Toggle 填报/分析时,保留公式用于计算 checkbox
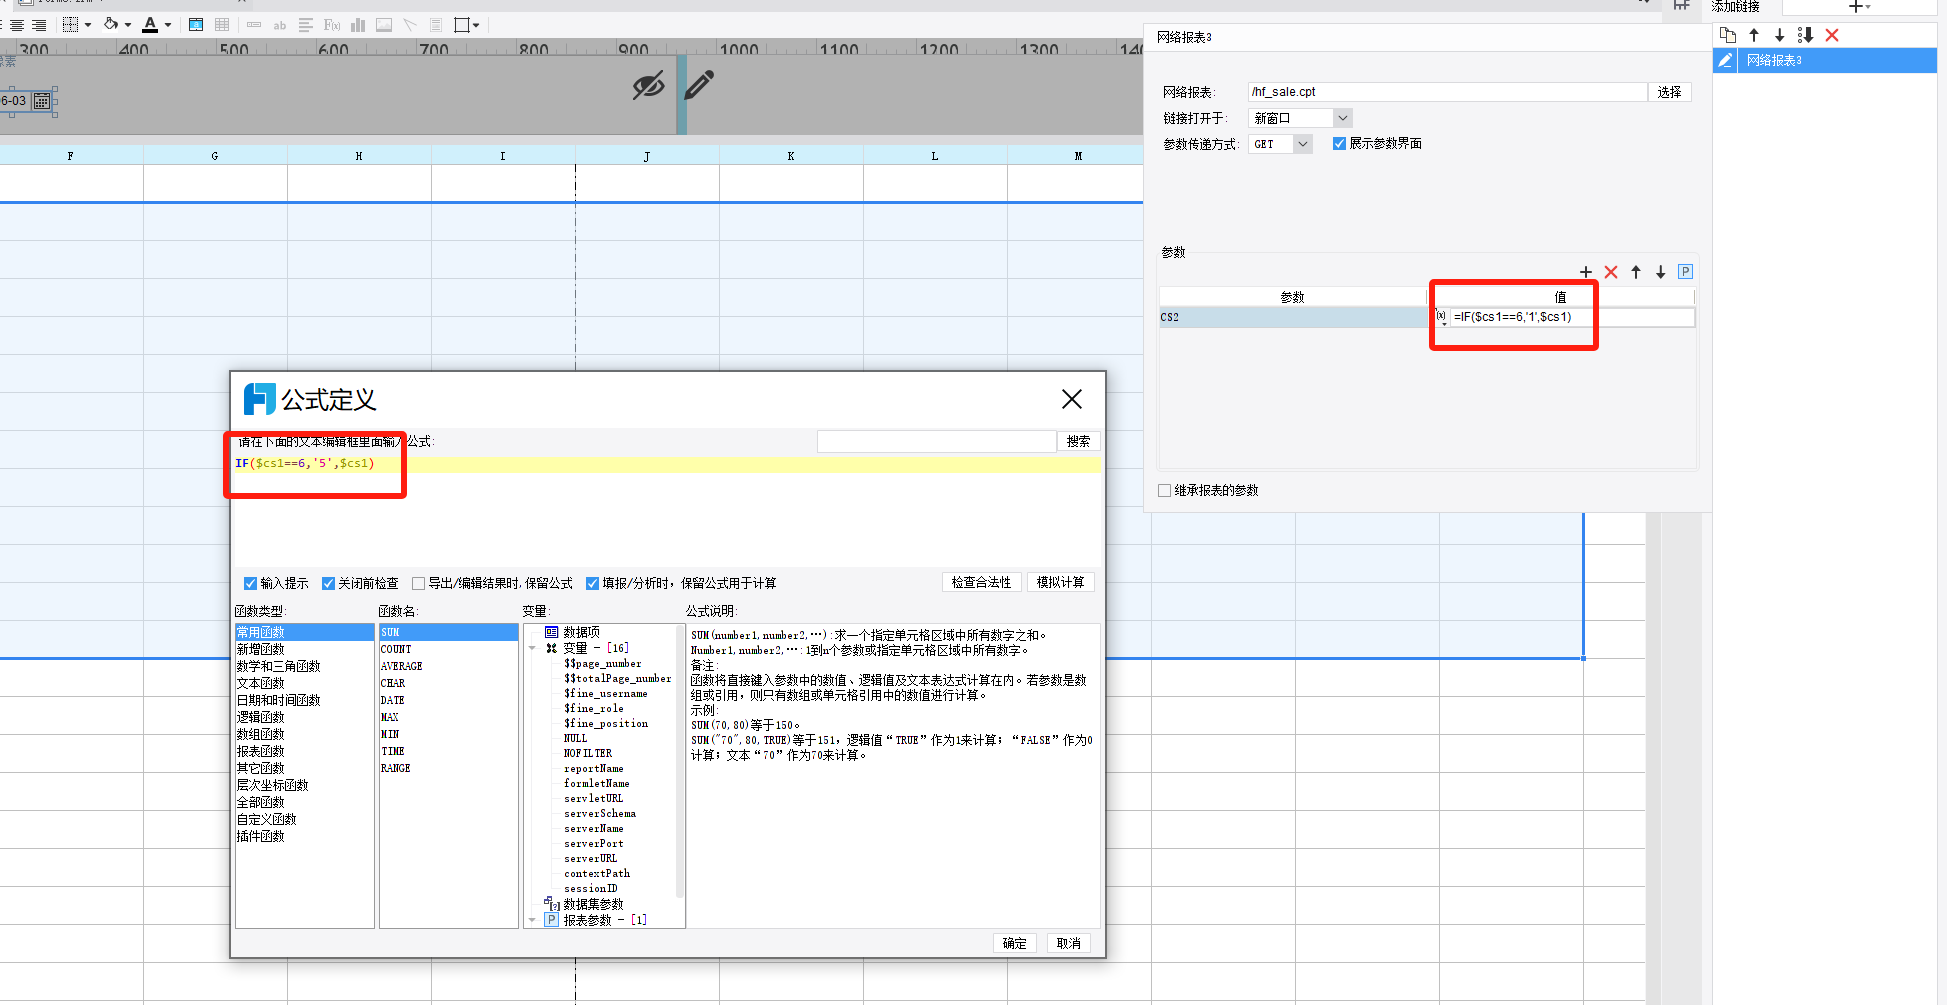Viewport: 1947px width, 1005px height. (x=592, y=583)
